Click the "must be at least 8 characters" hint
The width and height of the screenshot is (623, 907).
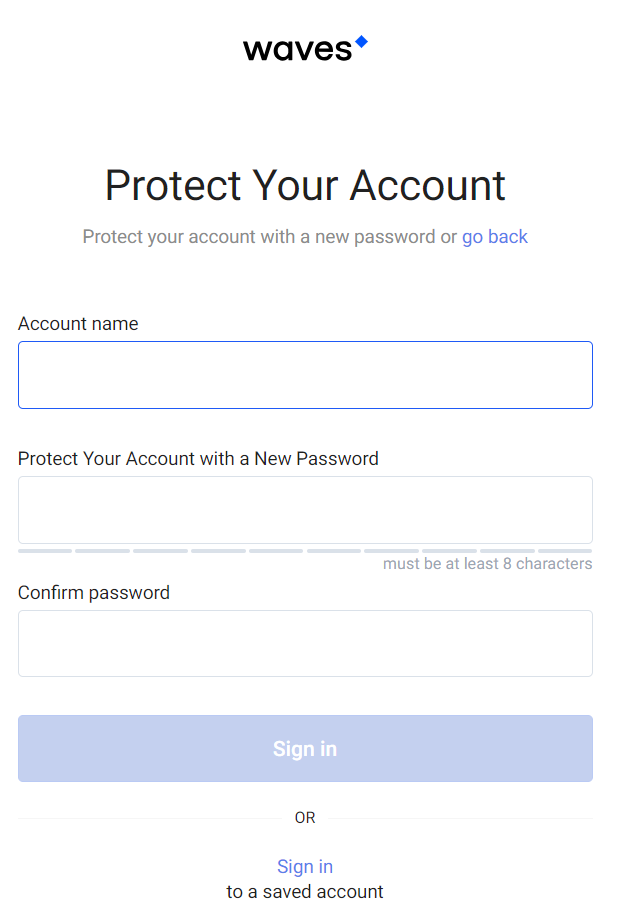(x=487, y=564)
